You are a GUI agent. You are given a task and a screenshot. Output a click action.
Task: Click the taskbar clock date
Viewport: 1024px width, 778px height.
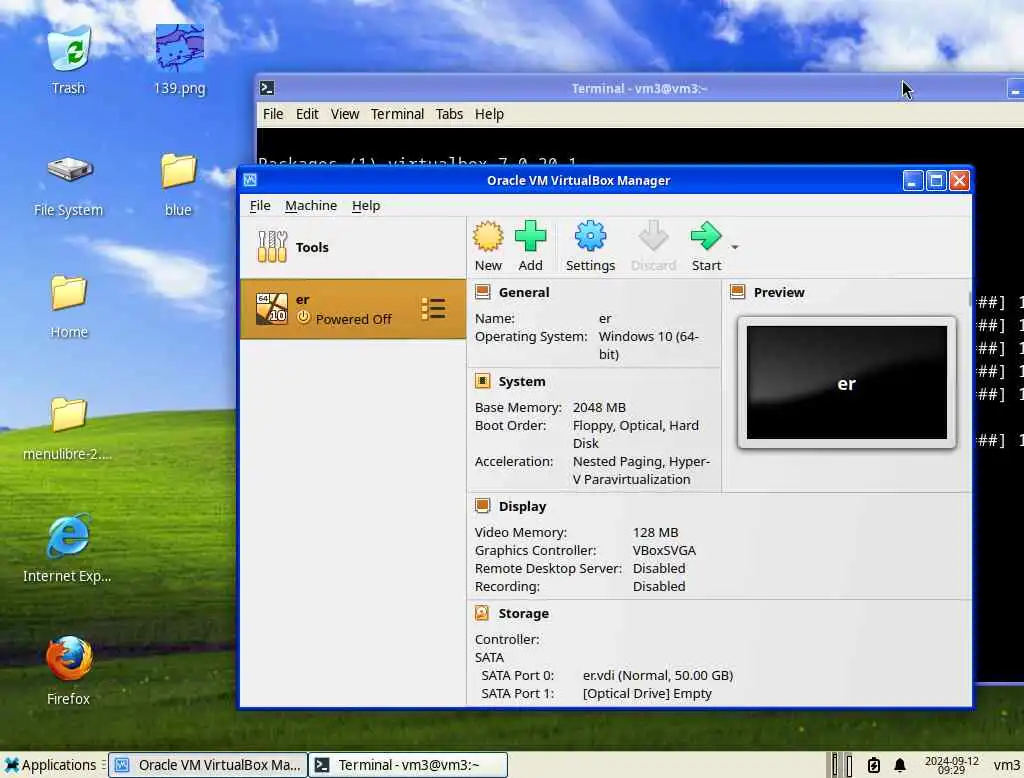[952, 765]
